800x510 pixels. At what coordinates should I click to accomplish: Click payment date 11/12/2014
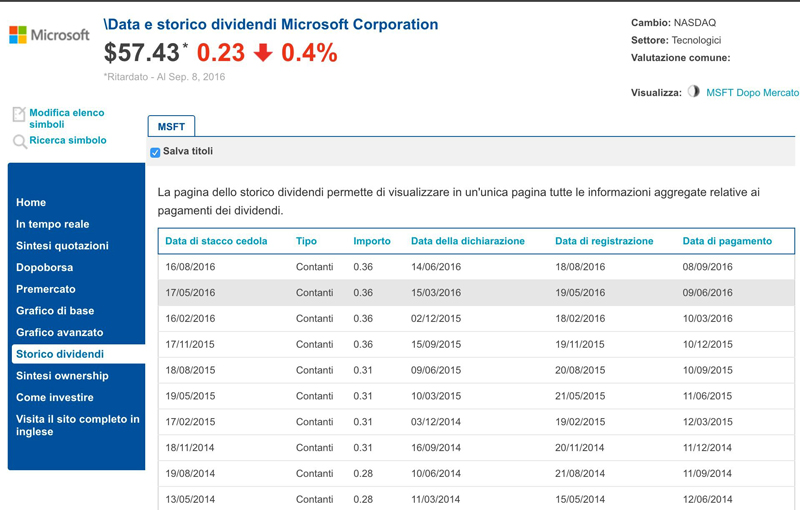click(x=707, y=448)
